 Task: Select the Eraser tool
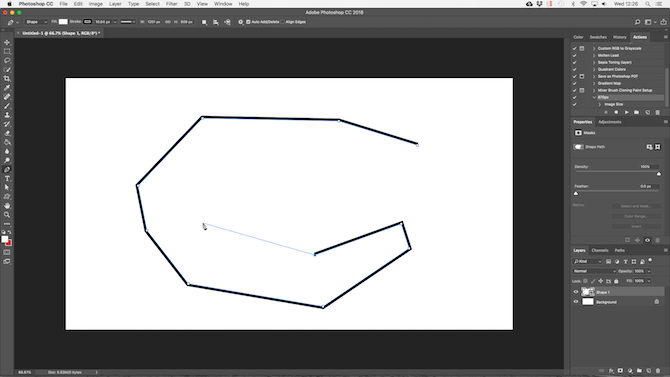[x=7, y=133]
